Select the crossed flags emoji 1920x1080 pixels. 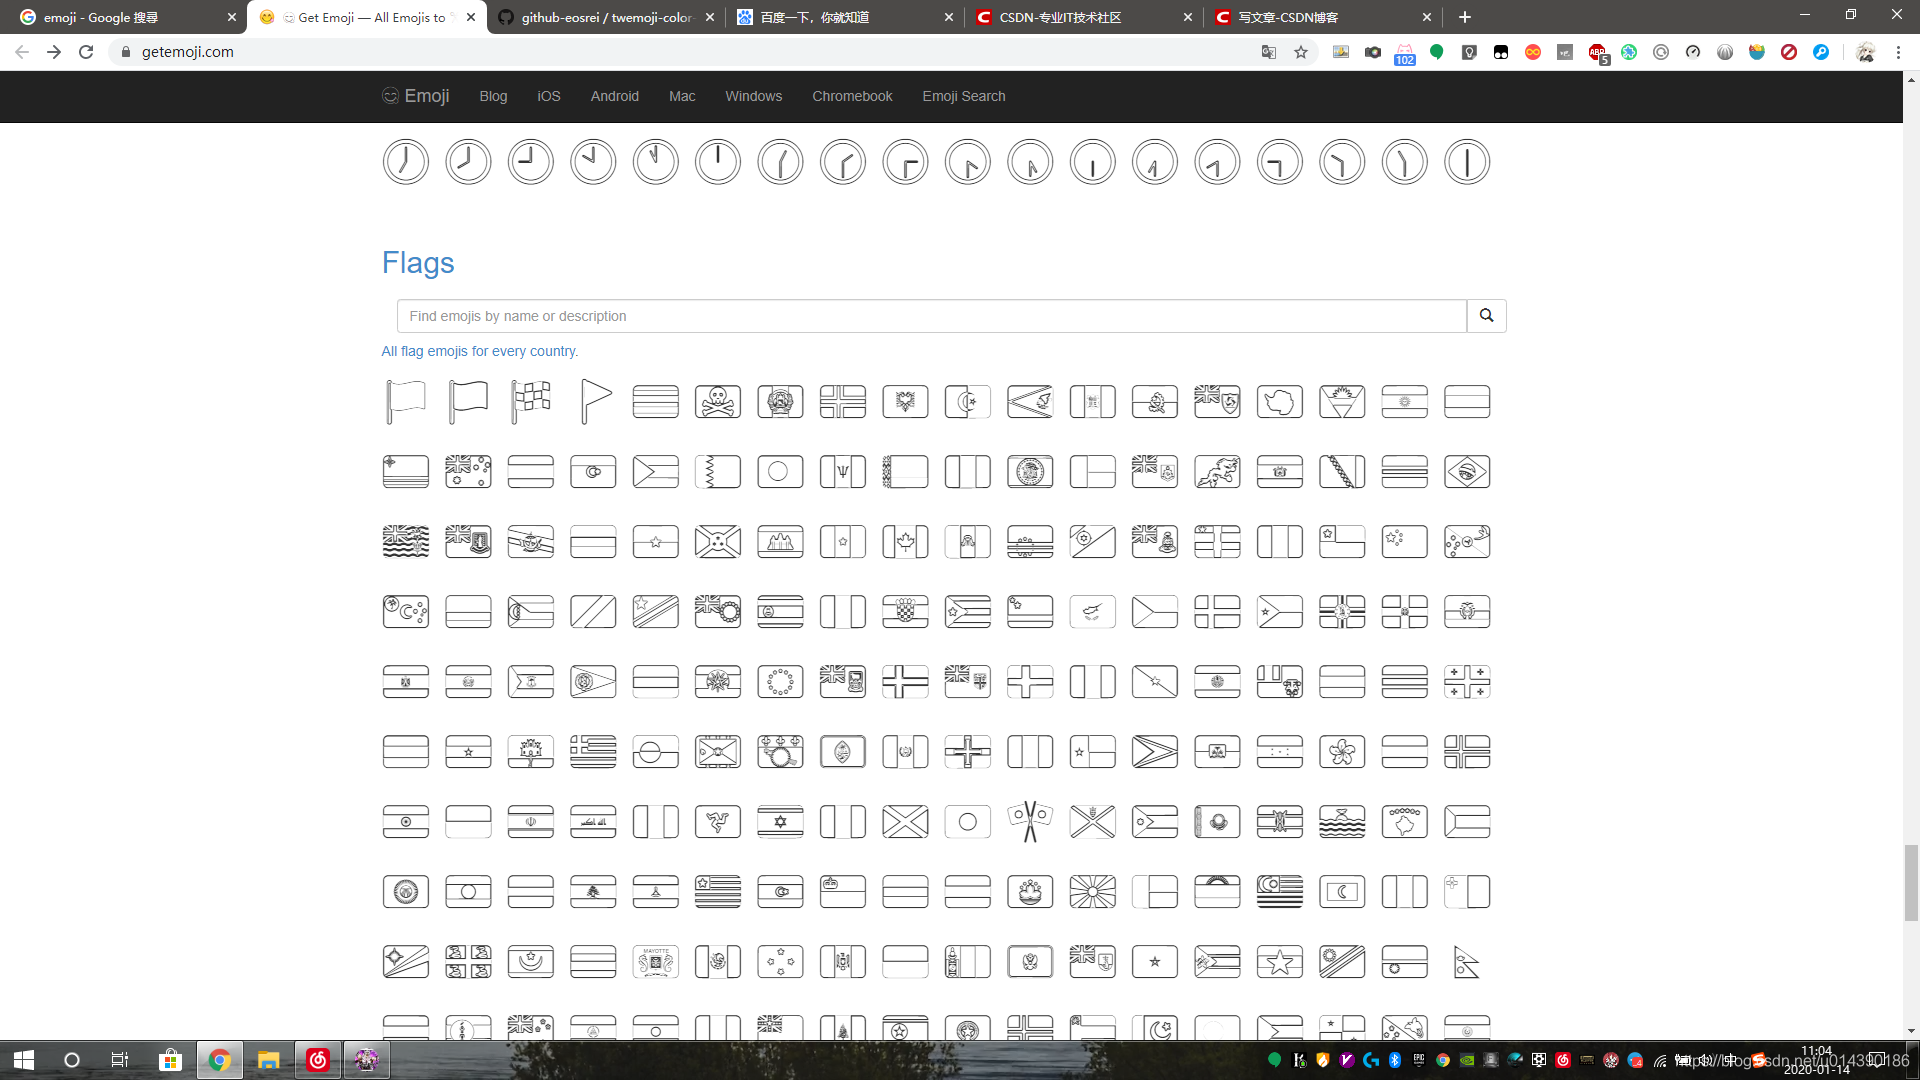[x=1030, y=822]
